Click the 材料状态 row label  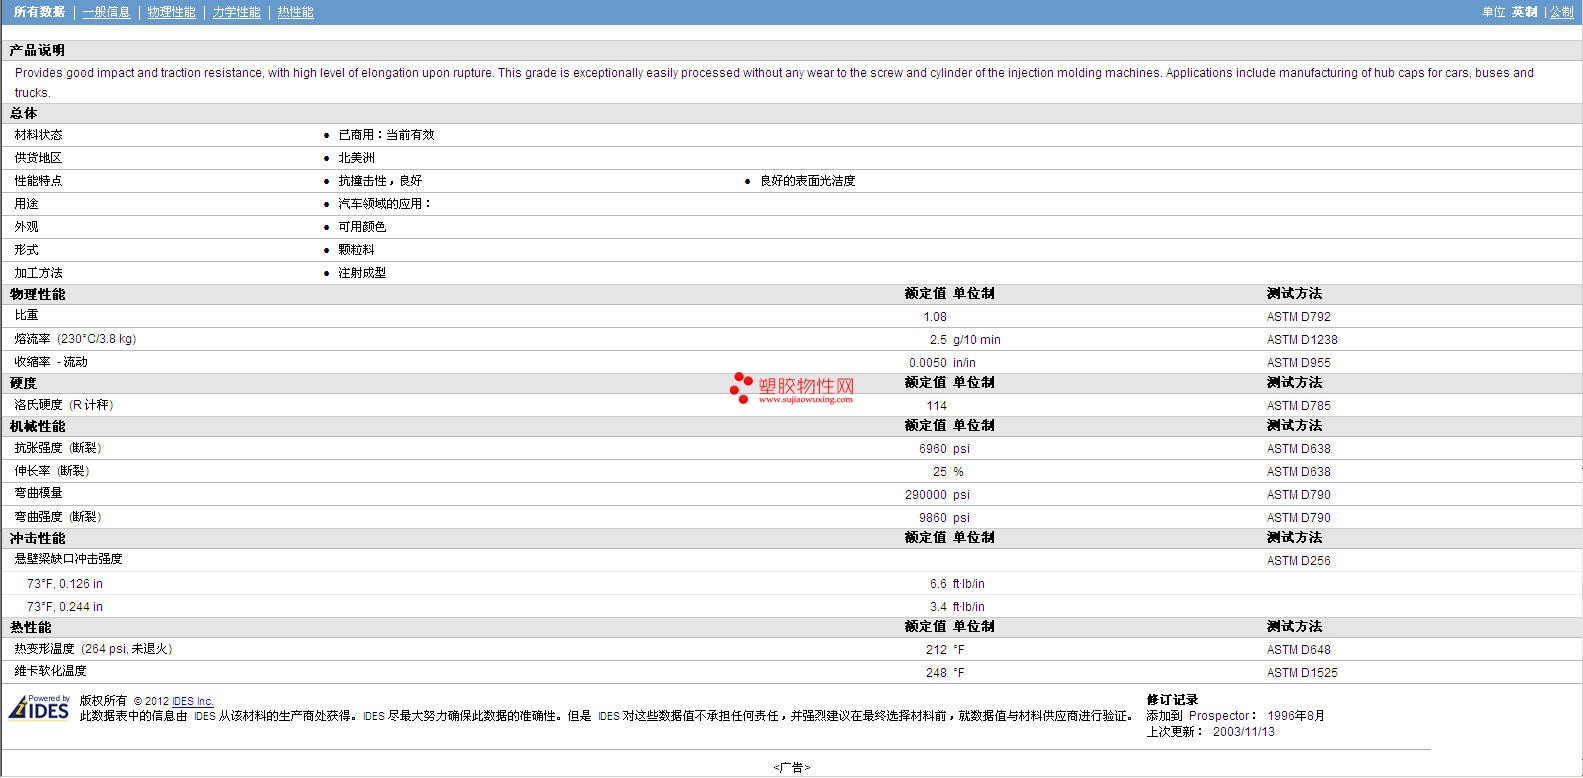pyautogui.click(x=38, y=135)
